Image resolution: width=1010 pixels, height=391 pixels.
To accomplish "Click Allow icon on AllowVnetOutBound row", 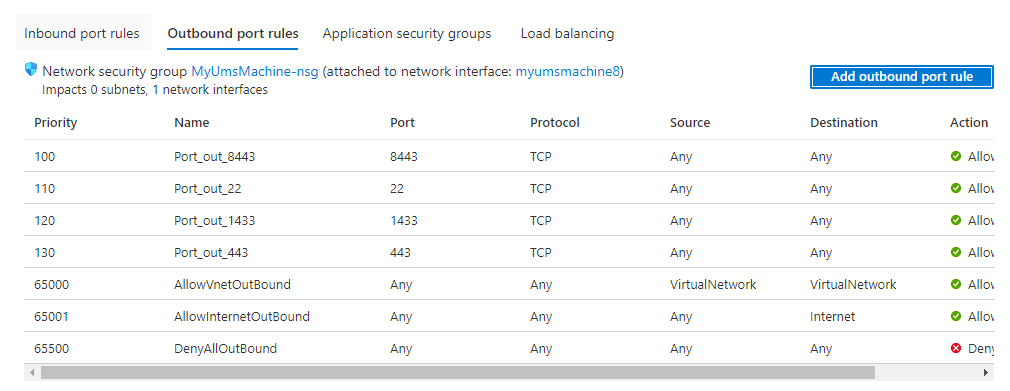I will (x=956, y=284).
